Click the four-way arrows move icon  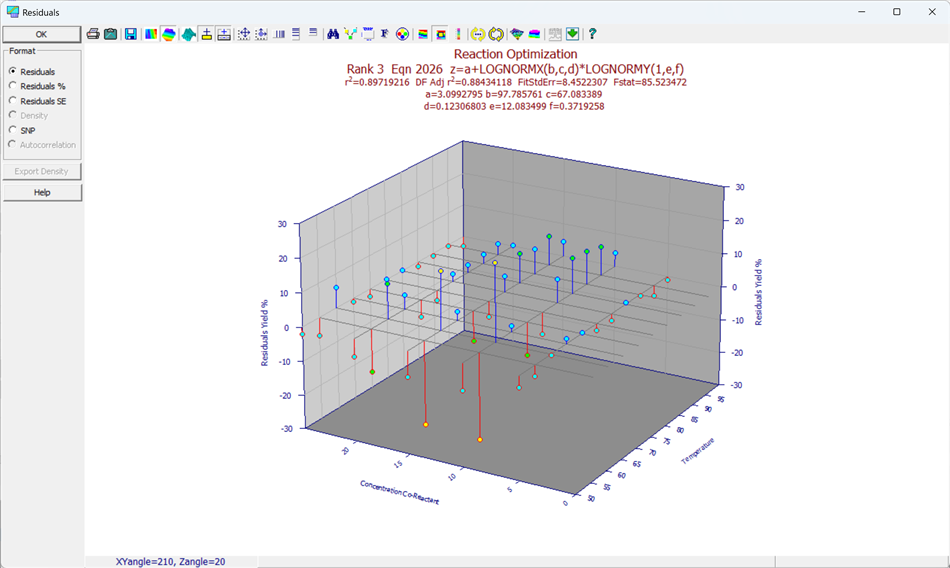point(244,34)
